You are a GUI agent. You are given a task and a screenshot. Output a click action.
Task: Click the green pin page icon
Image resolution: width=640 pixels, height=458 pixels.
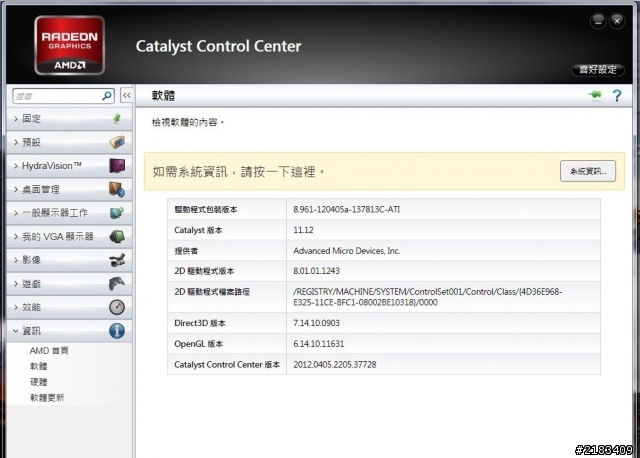coord(596,95)
